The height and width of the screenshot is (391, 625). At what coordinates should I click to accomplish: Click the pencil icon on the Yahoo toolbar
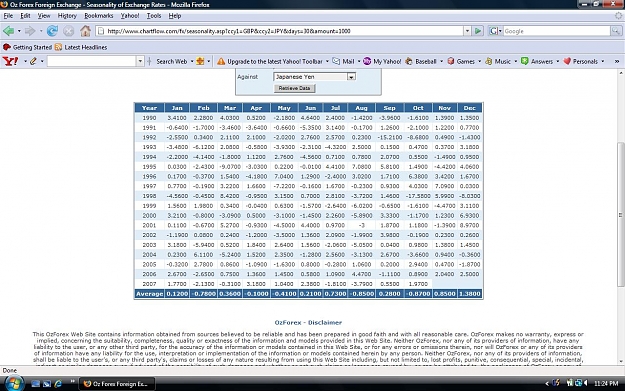coord(33,61)
